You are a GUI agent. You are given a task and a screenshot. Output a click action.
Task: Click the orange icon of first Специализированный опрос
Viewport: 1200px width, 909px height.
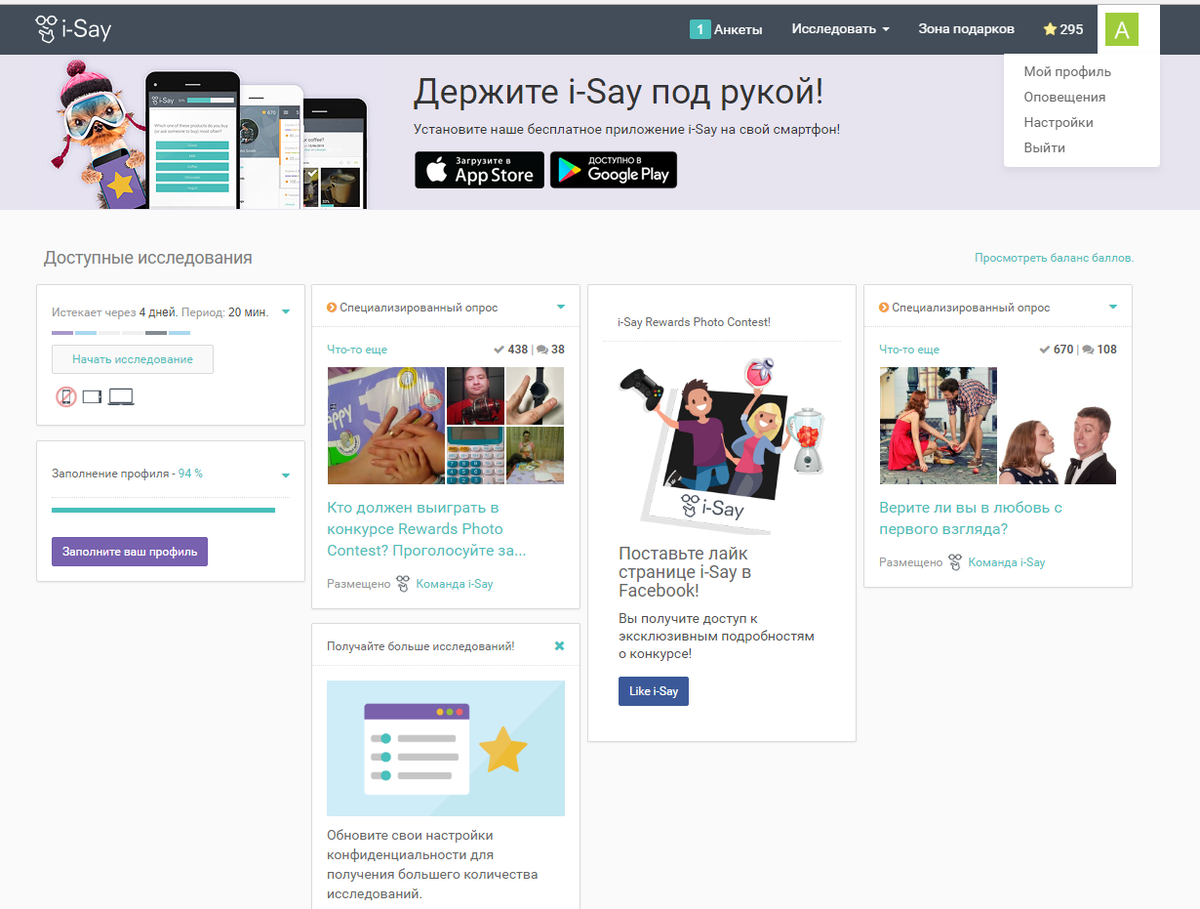click(332, 308)
